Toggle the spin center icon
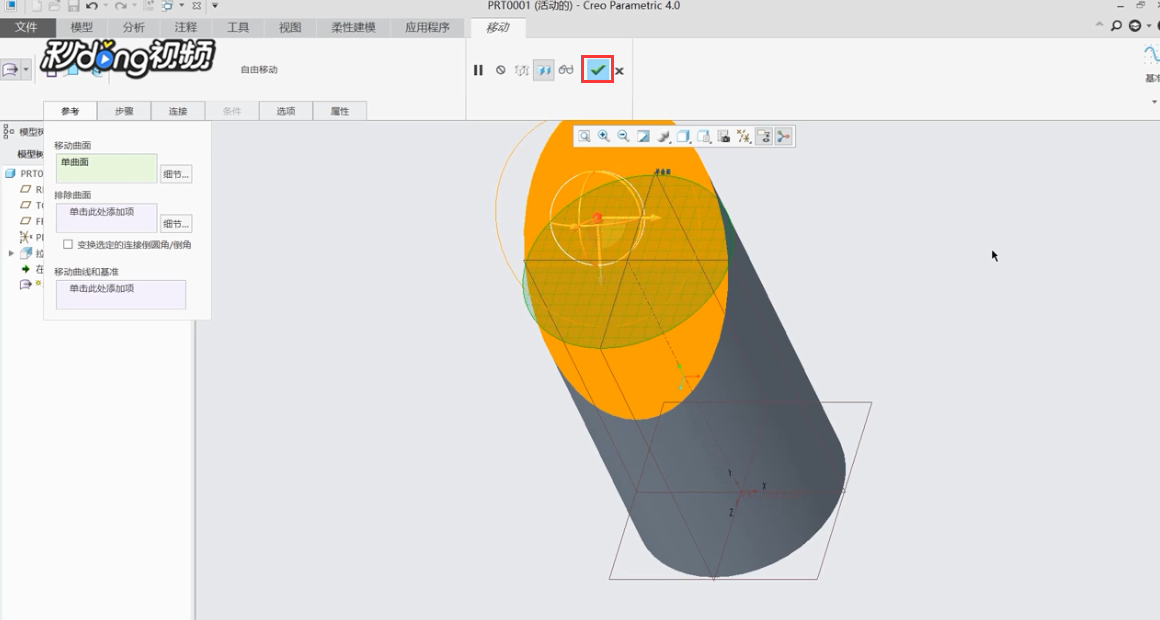This screenshot has width=1160, height=620. click(x=783, y=136)
